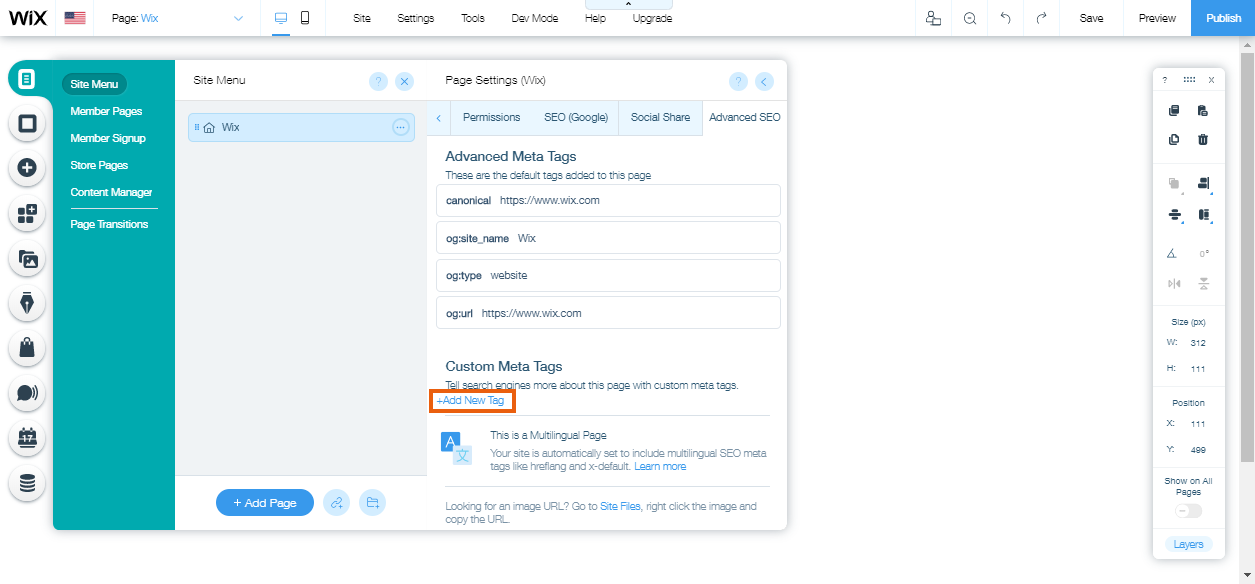Select Page Transitions in the side menu

pyautogui.click(x=109, y=224)
